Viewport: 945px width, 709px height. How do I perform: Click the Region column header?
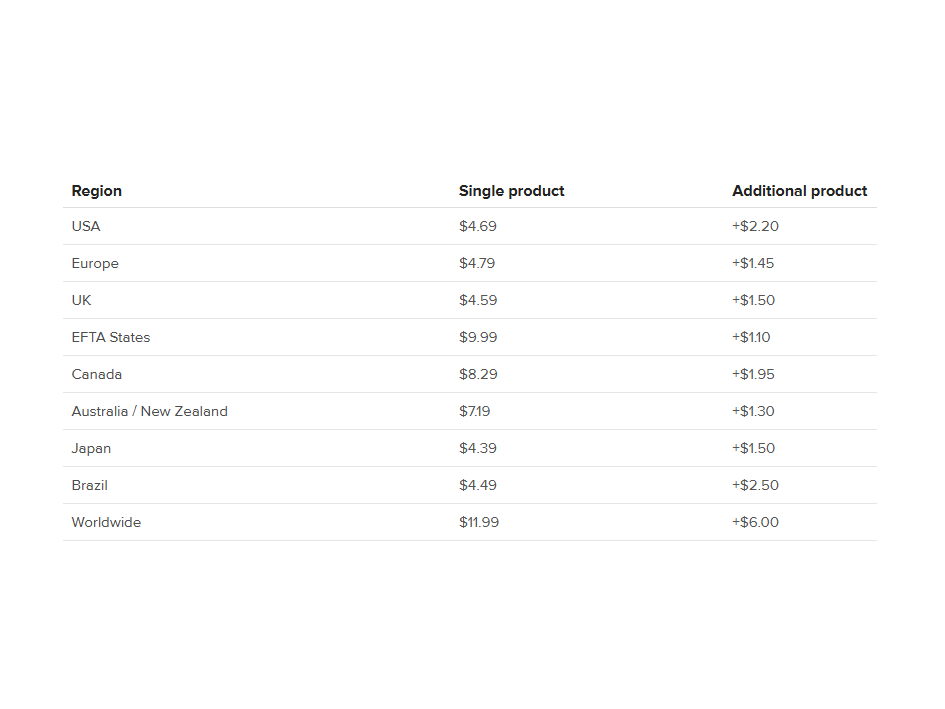tap(97, 191)
